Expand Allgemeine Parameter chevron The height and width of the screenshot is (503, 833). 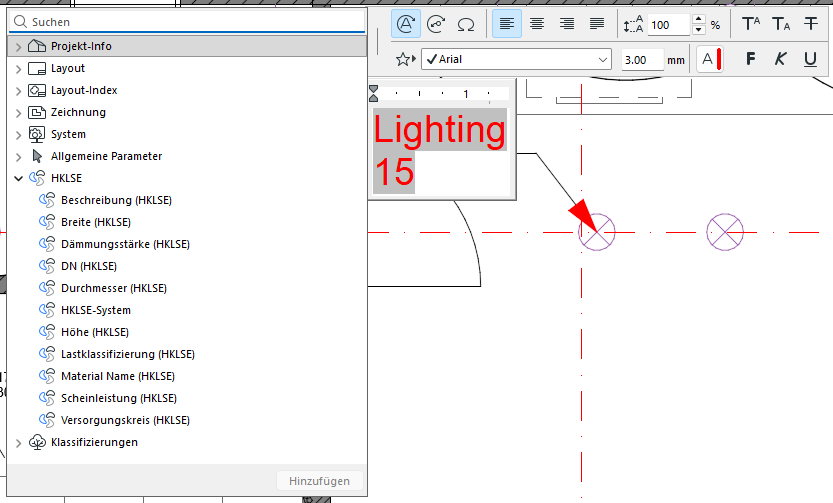tap(19, 157)
